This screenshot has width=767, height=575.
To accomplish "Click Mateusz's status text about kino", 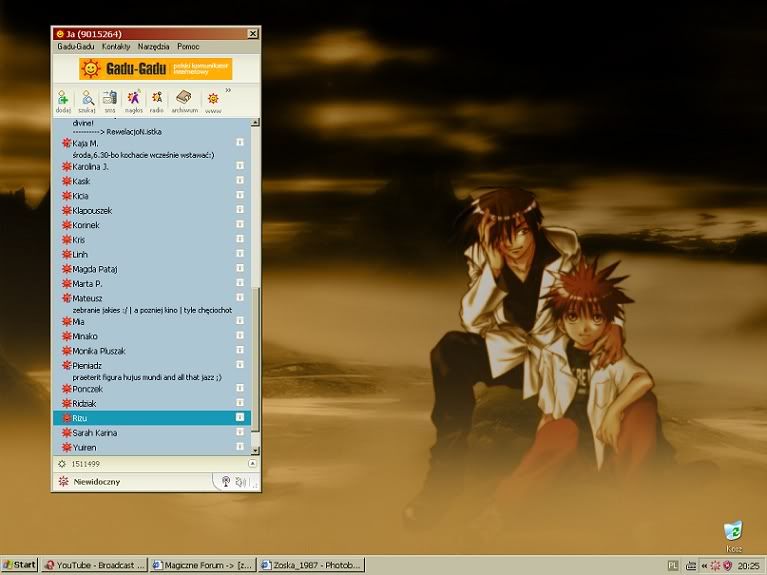I will (x=152, y=310).
